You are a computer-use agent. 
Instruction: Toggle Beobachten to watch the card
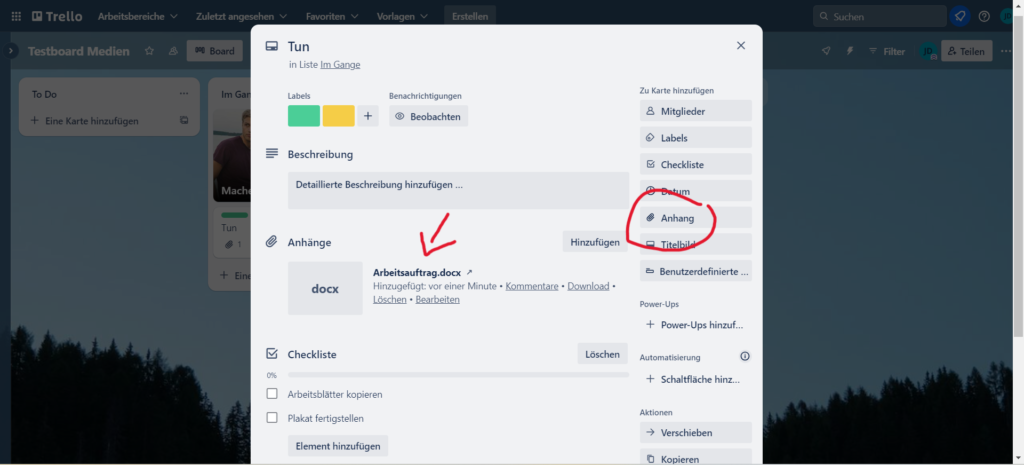[428, 116]
